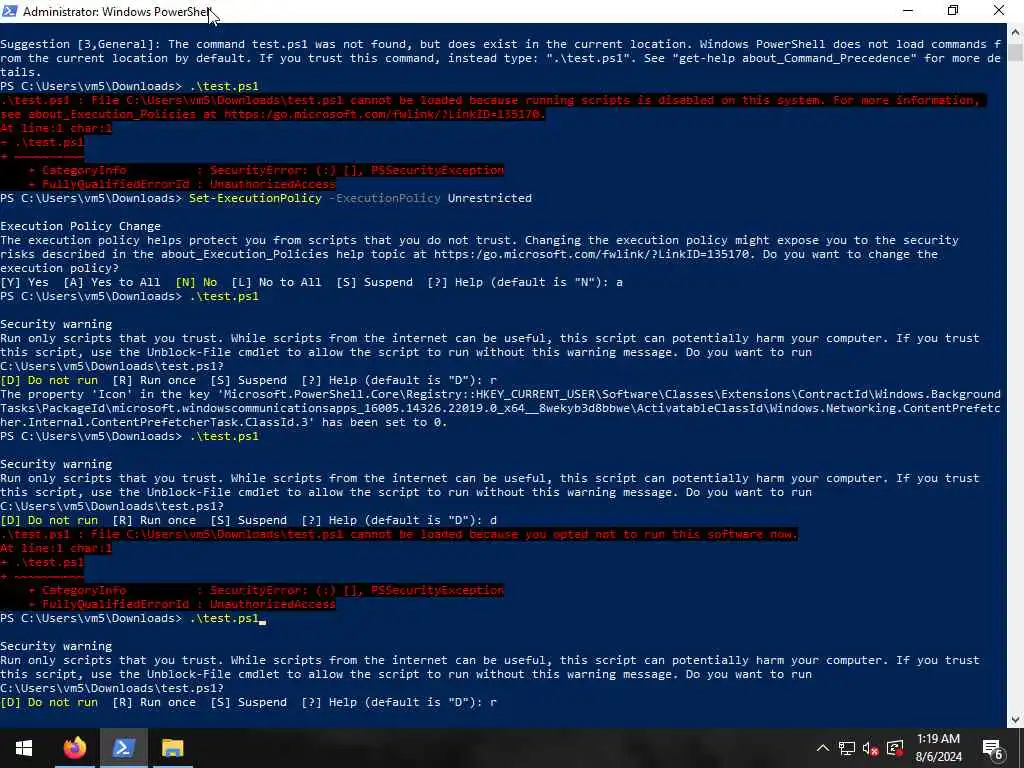Click the last '[D] Do not run' prompt option
The height and width of the screenshot is (768, 1024).
49,702
